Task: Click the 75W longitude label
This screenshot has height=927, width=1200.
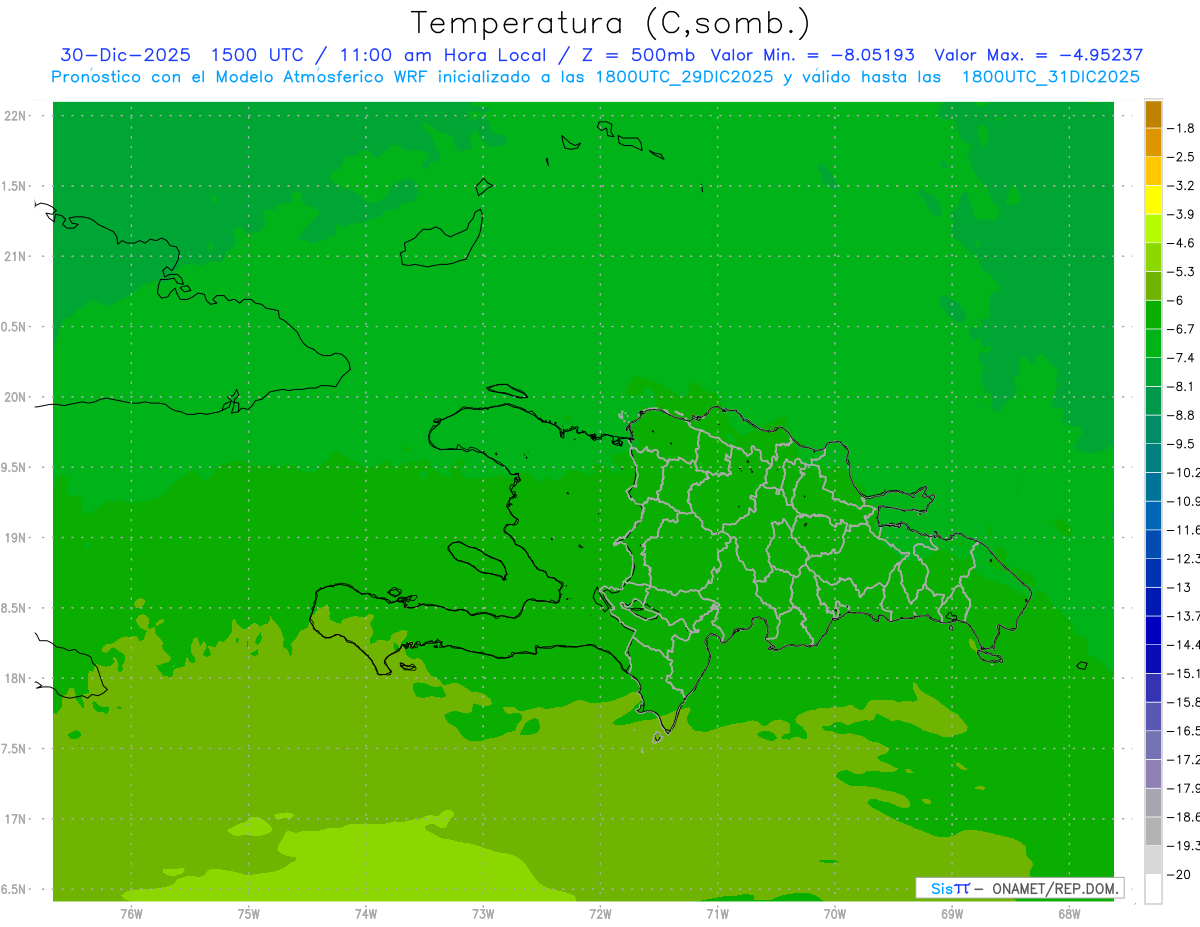Action: 248,913
